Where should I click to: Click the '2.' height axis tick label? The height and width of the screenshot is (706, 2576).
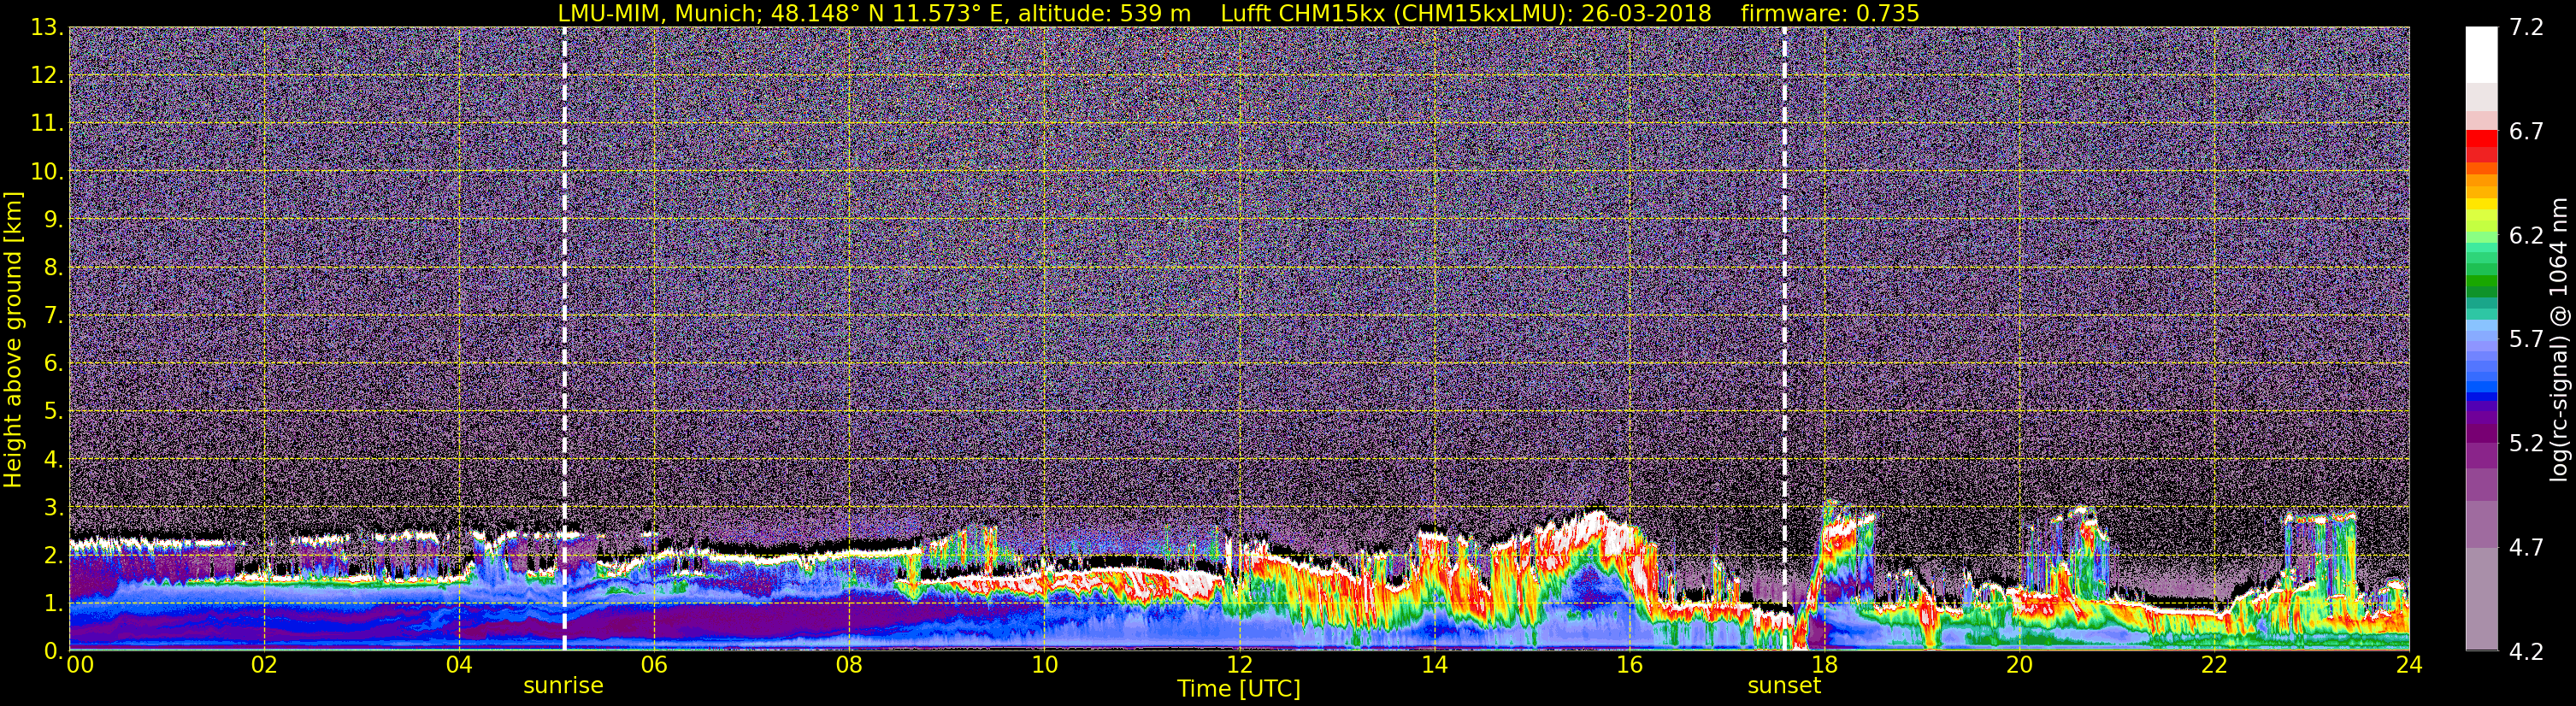[x=52, y=556]
